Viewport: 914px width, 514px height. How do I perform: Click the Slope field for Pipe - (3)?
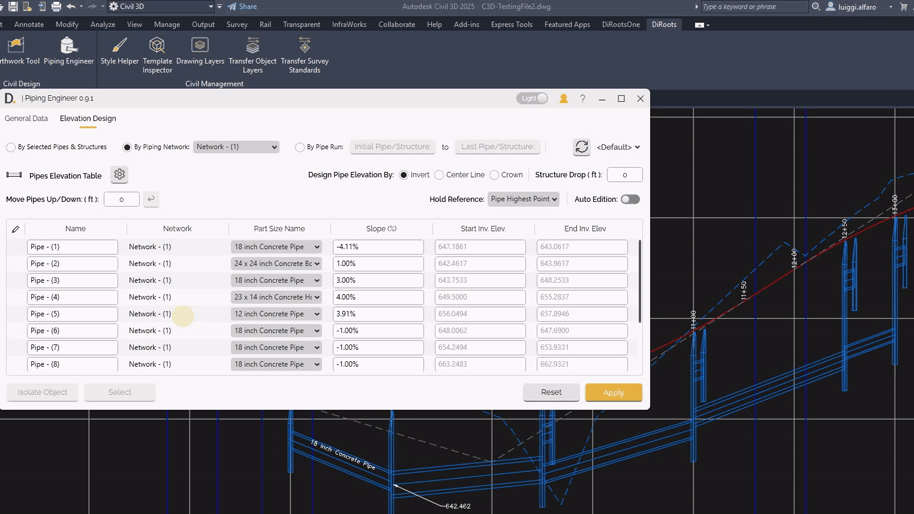pos(378,281)
